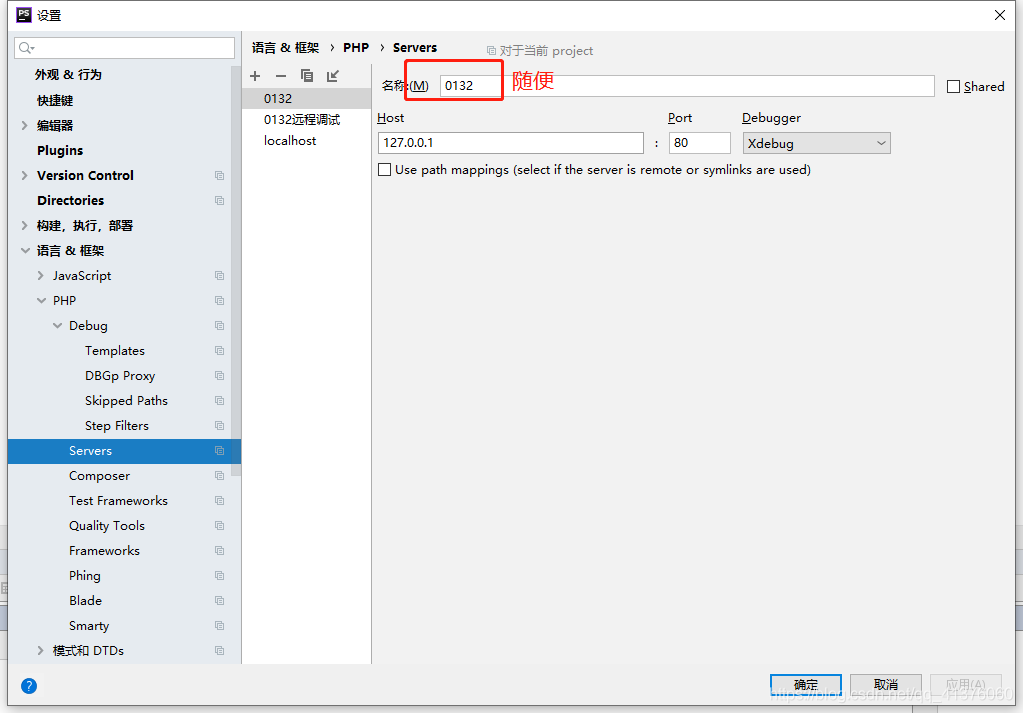The image size is (1023, 713).
Task: Click project-level icon beside PHP
Action: (x=219, y=301)
